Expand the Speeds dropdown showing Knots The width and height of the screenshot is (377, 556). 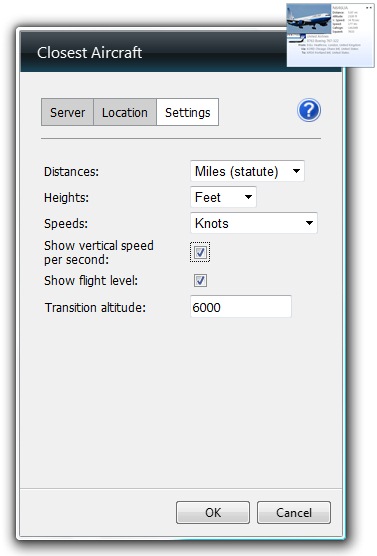tap(254, 223)
